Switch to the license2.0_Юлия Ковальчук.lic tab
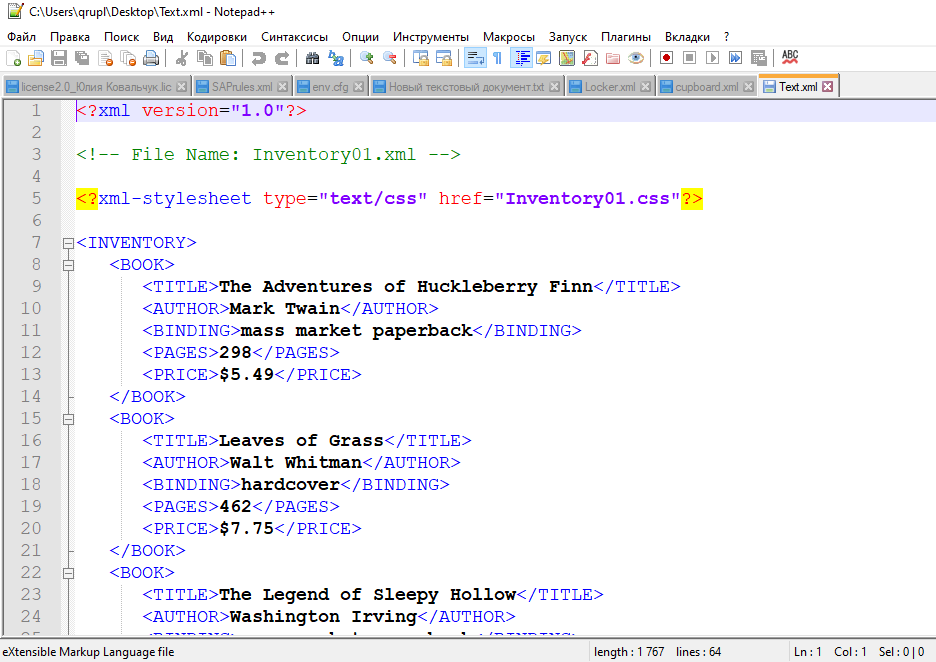The image size is (936, 662). pyautogui.click(x=96, y=87)
